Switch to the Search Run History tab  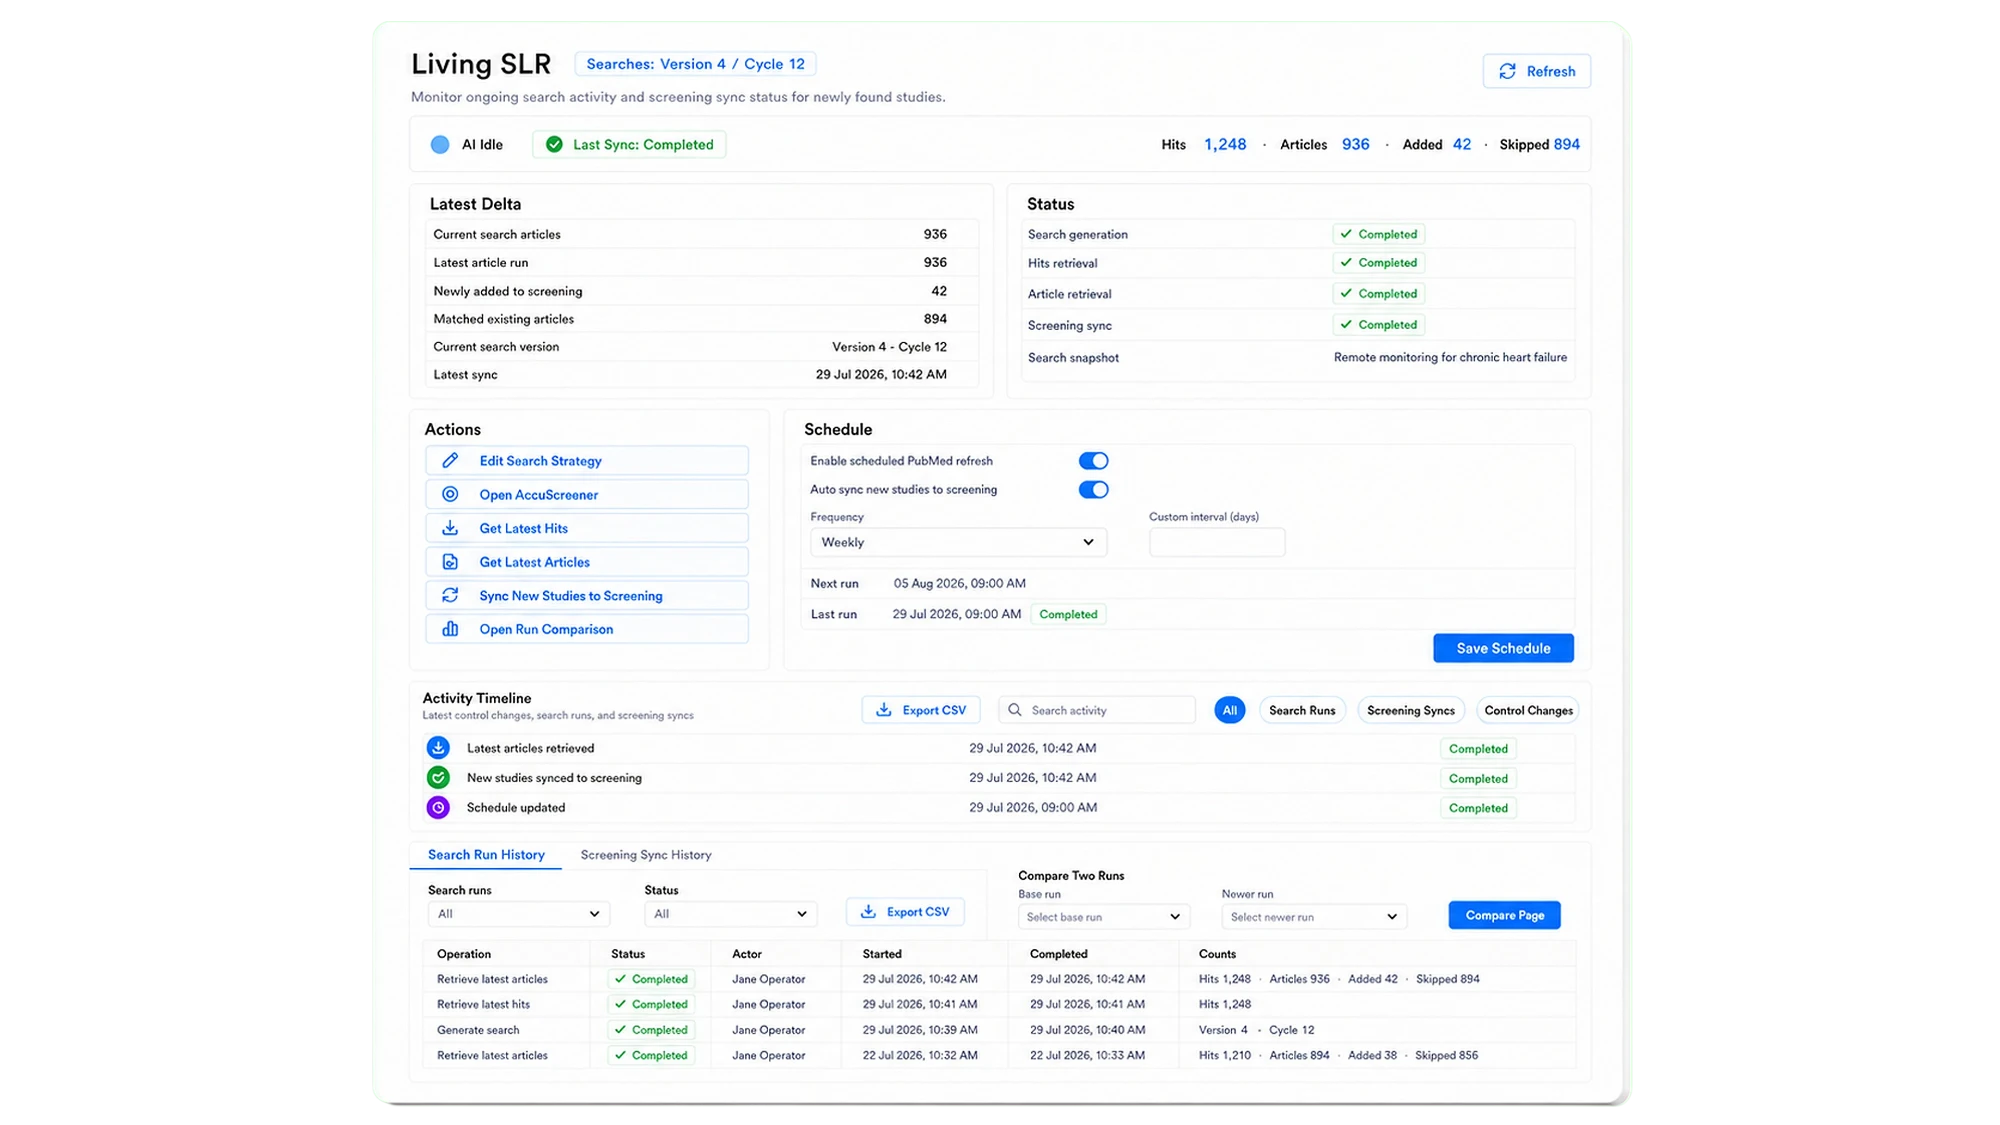(486, 855)
